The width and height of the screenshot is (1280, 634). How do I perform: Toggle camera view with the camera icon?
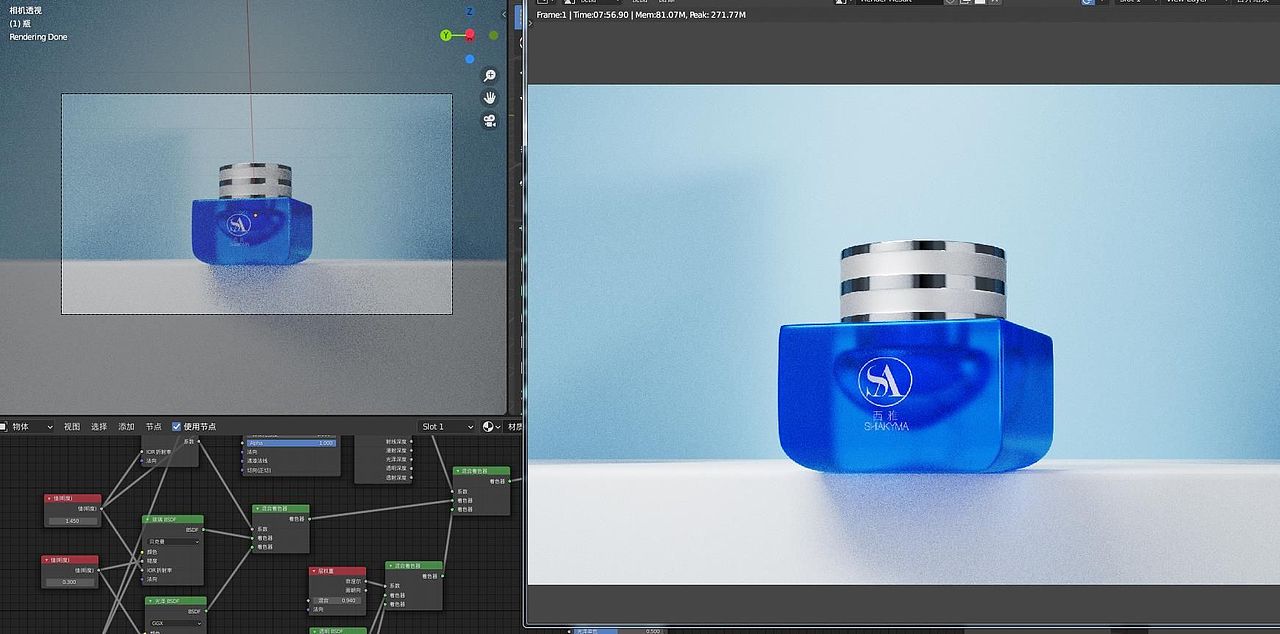click(490, 120)
